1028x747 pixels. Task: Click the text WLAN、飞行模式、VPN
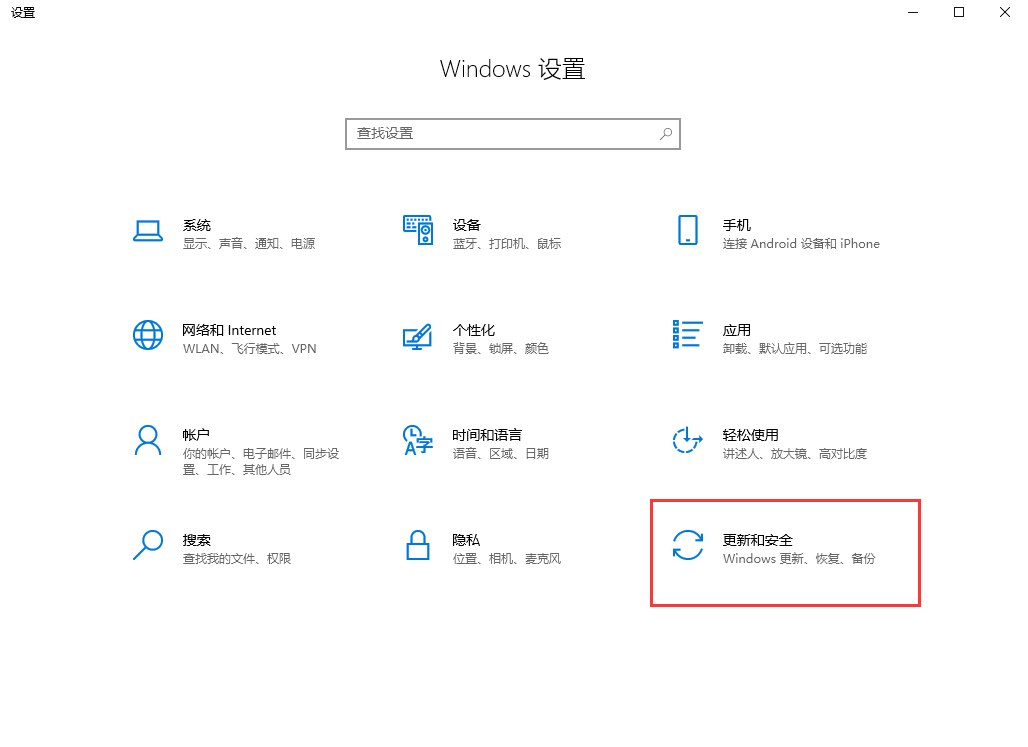[250, 349]
